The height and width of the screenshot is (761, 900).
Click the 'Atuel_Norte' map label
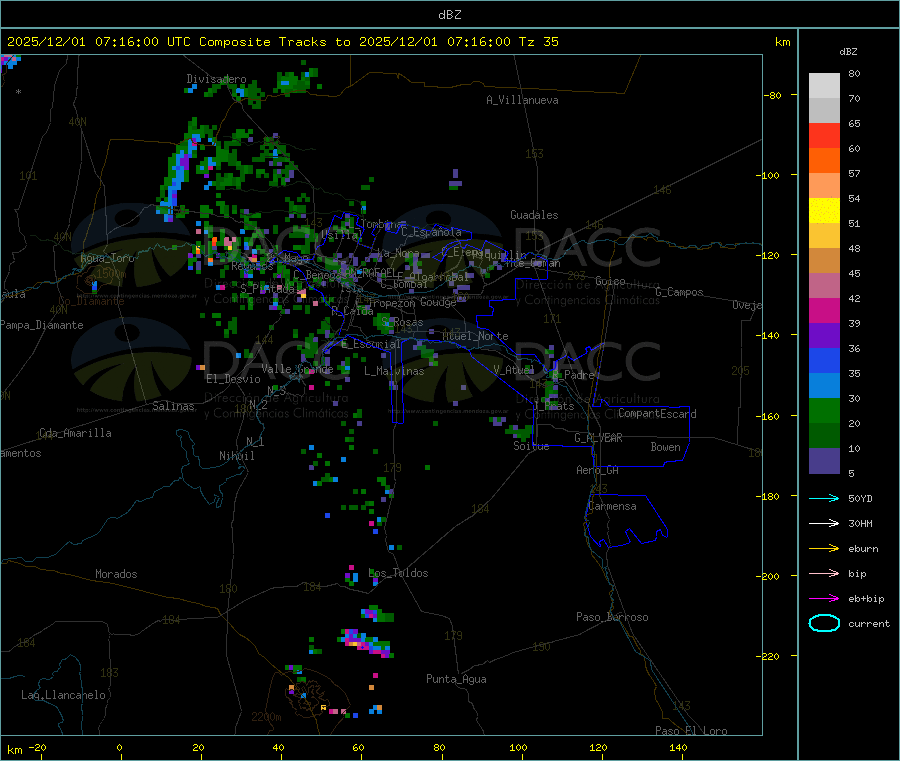coord(475,336)
